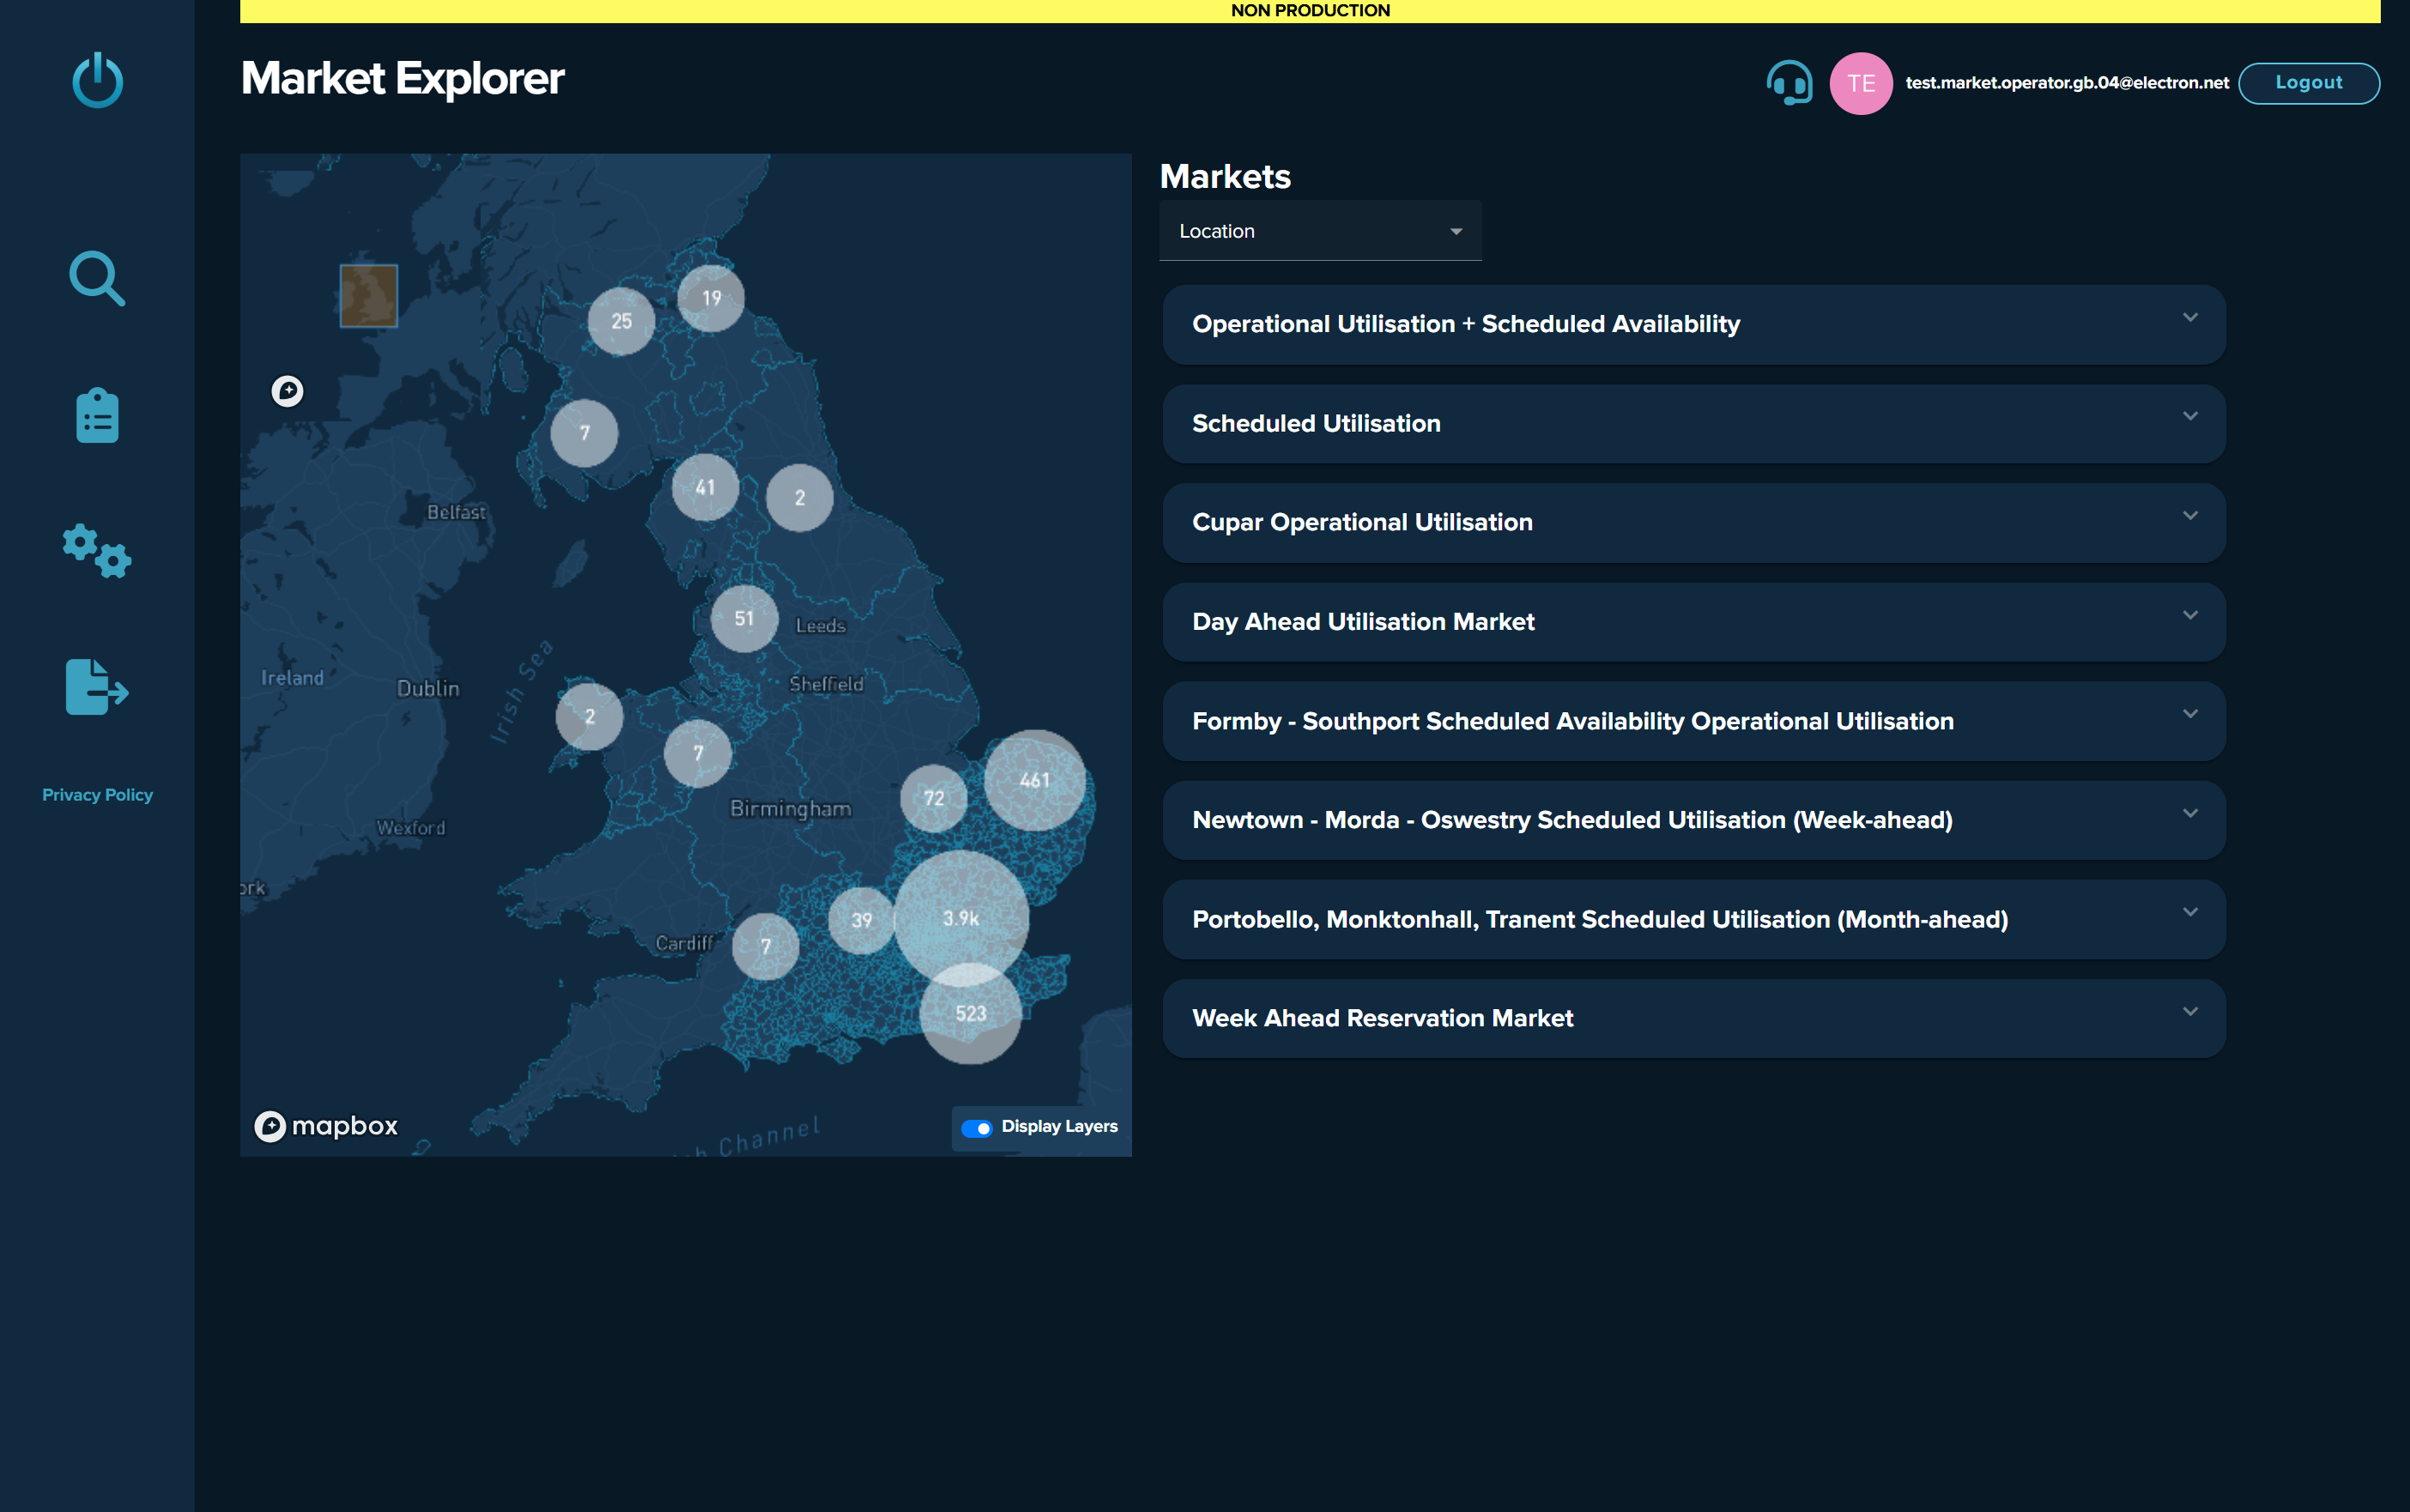
Task: Expand Newtown - Morda - Oswestry chevron
Action: pyautogui.click(x=2190, y=813)
